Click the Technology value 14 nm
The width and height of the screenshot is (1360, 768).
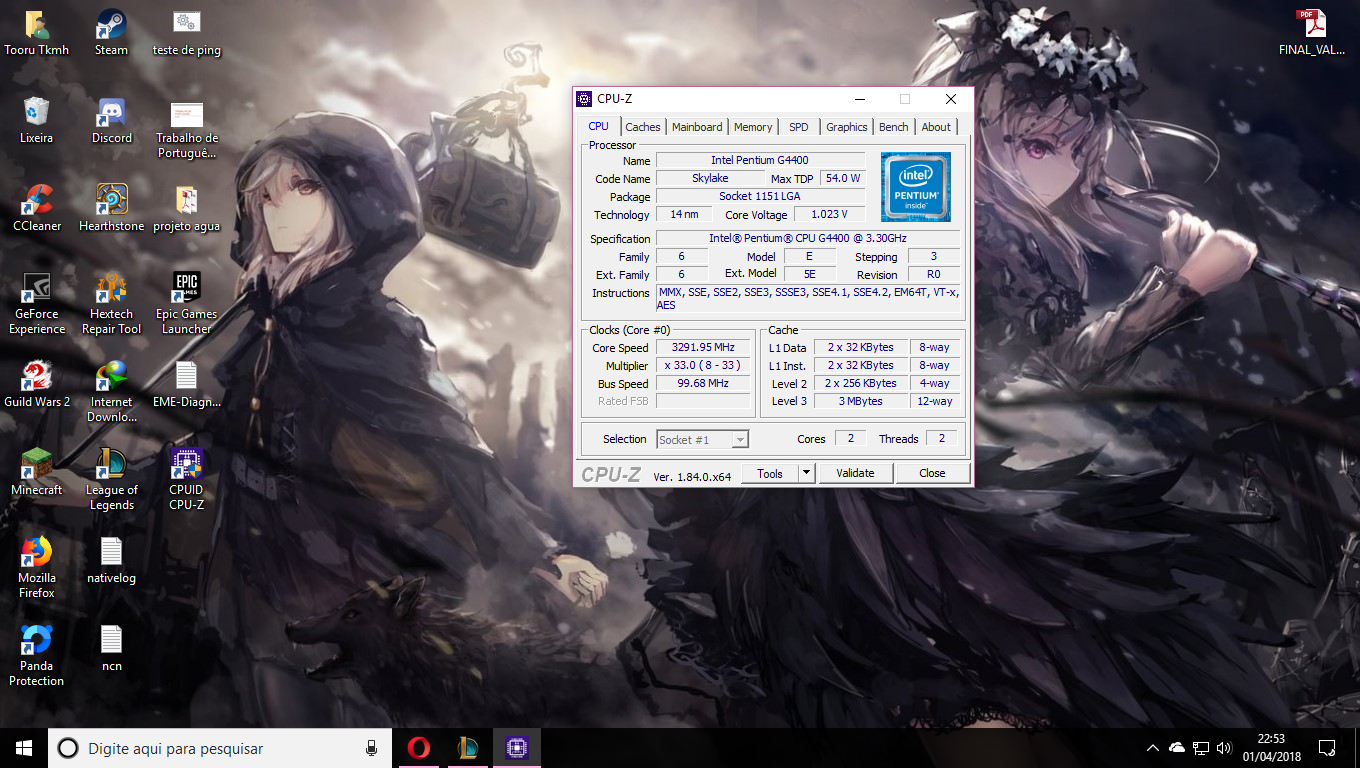coord(684,214)
